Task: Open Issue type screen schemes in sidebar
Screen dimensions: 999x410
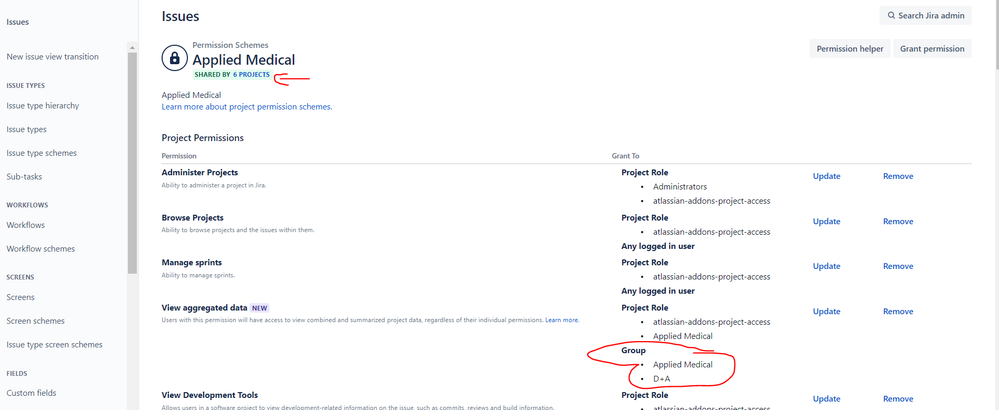Action: (54, 344)
